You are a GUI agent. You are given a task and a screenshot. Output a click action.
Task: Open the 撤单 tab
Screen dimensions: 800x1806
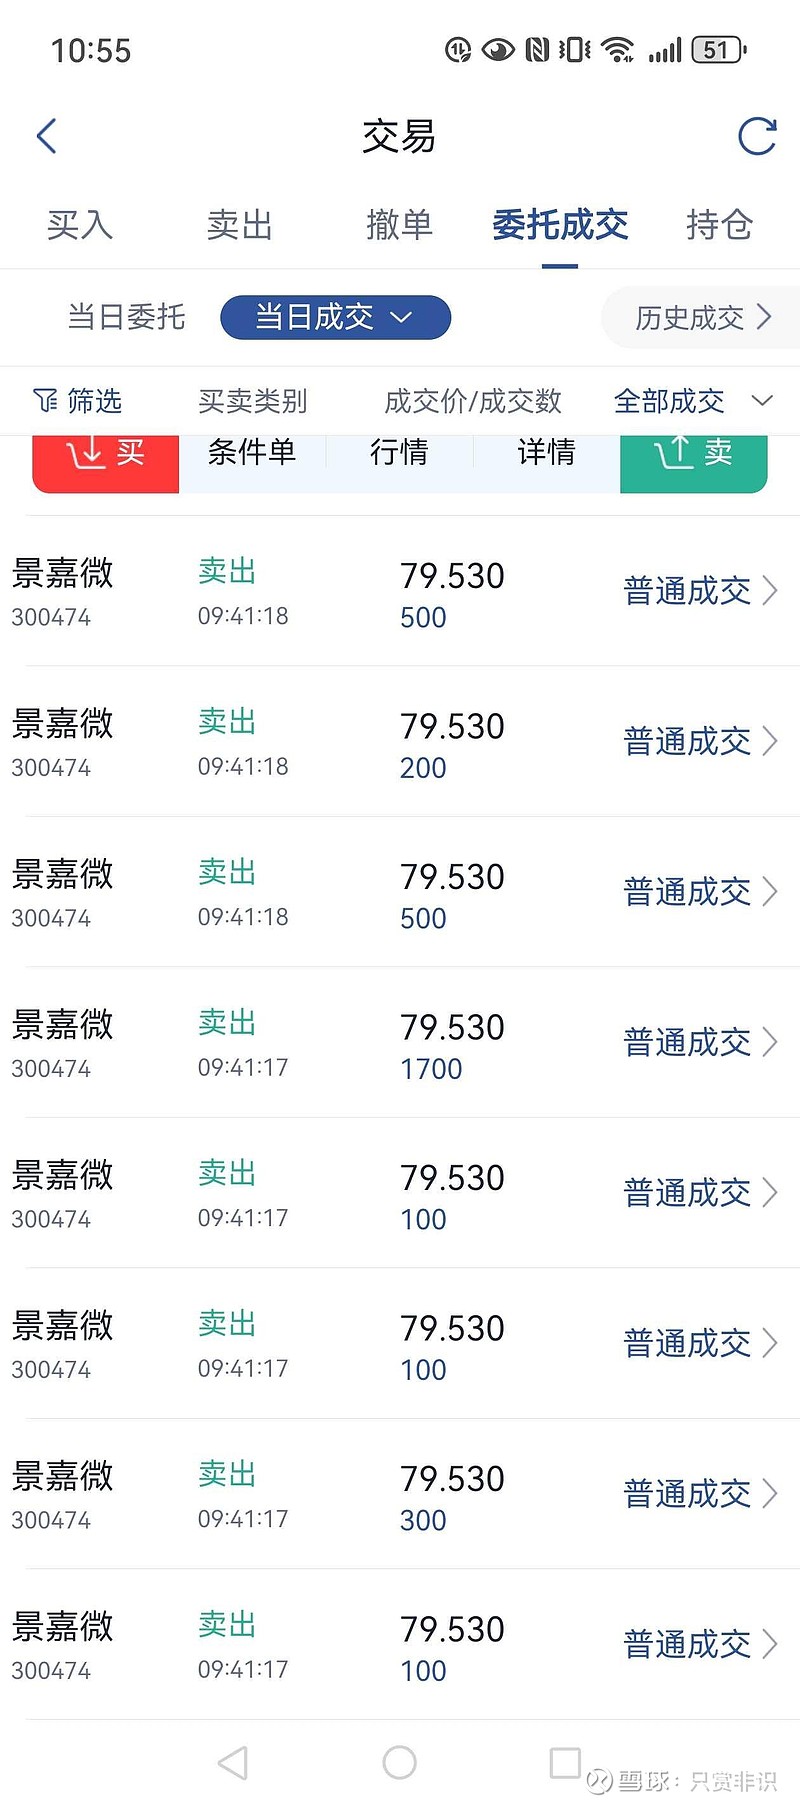point(399,225)
